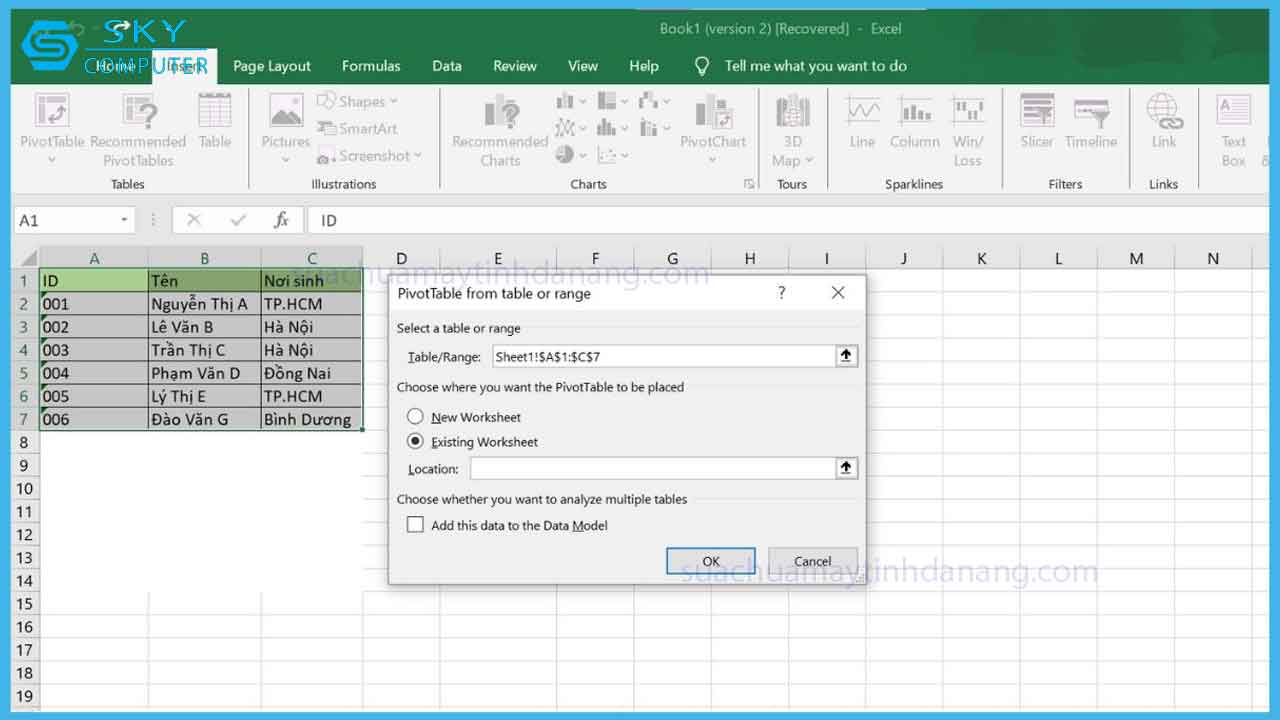The width and height of the screenshot is (1280, 720).
Task: Click the Insert Hierarchy chart icon
Action: (613, 101)
